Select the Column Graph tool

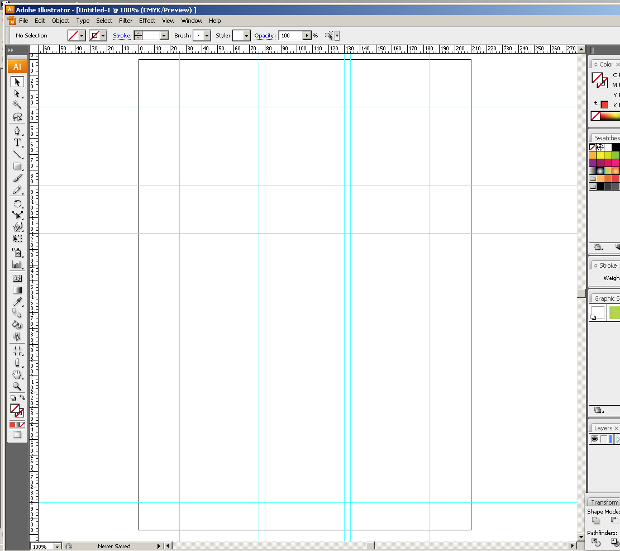pos(17,265)
